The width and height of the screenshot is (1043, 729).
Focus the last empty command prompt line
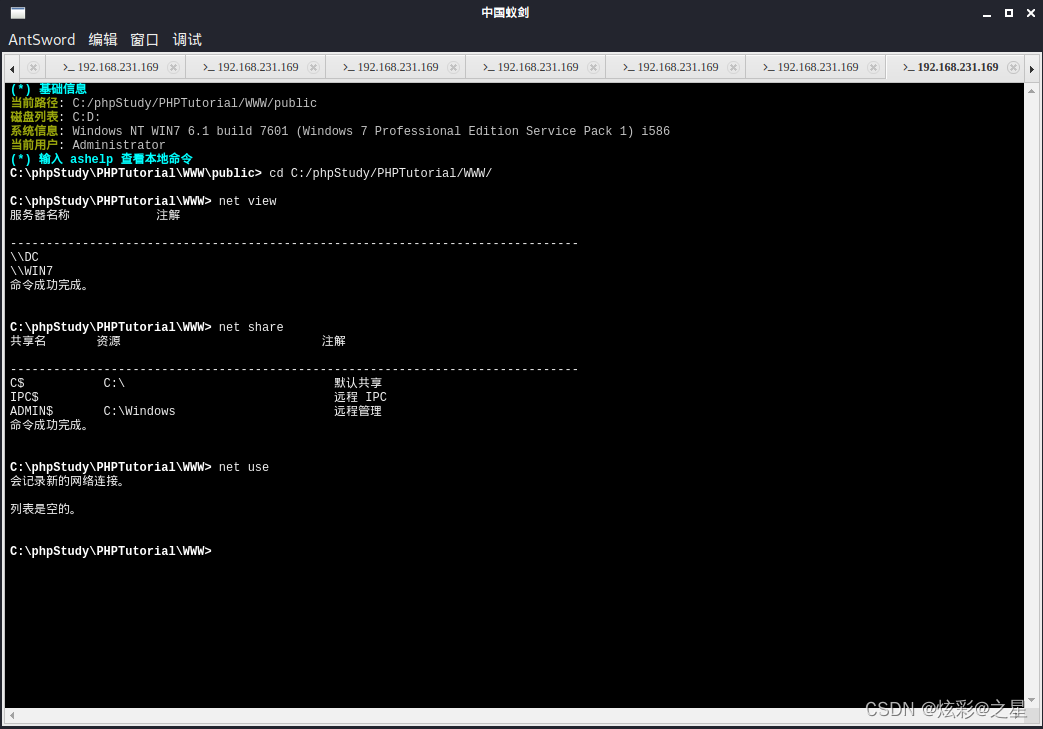(x=111, y=551)
